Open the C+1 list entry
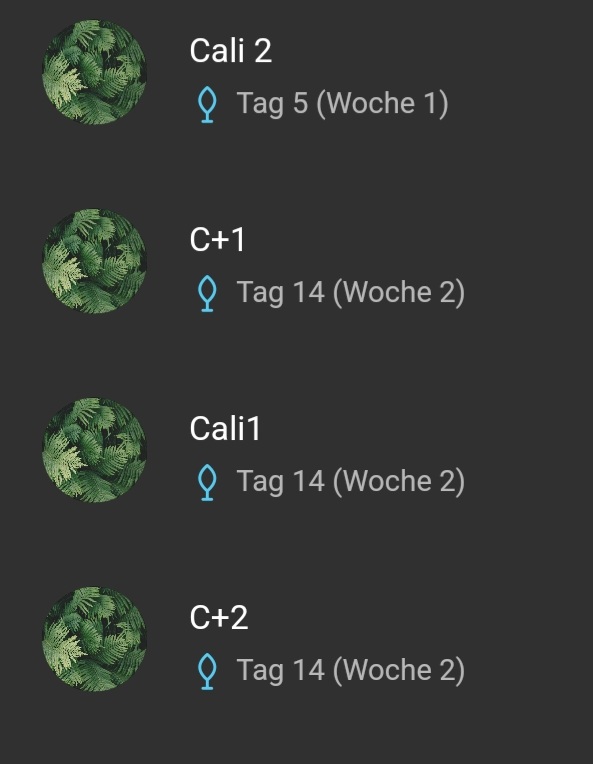Image resolution: width=593 pixels, height=764 pixels. point(296,261)
